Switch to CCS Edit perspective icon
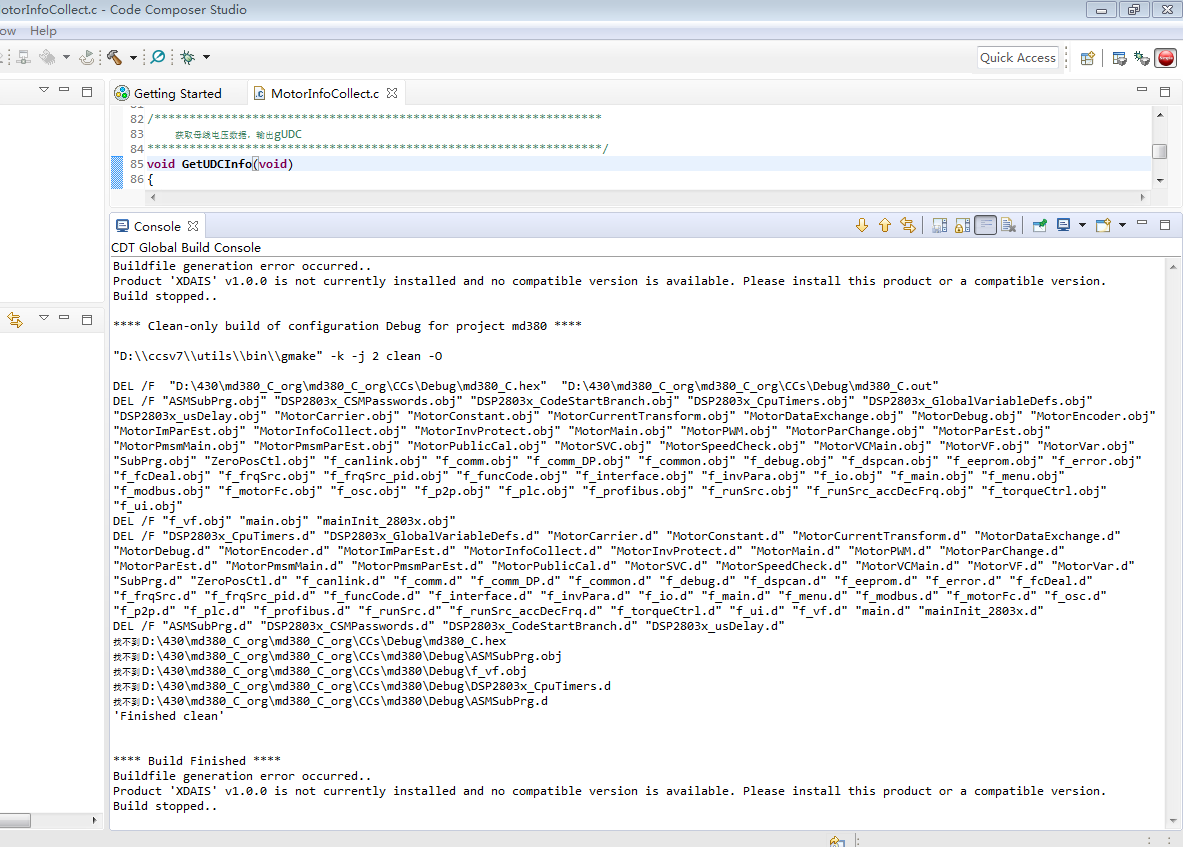1183x847 pixels. tap(1120, 58)
